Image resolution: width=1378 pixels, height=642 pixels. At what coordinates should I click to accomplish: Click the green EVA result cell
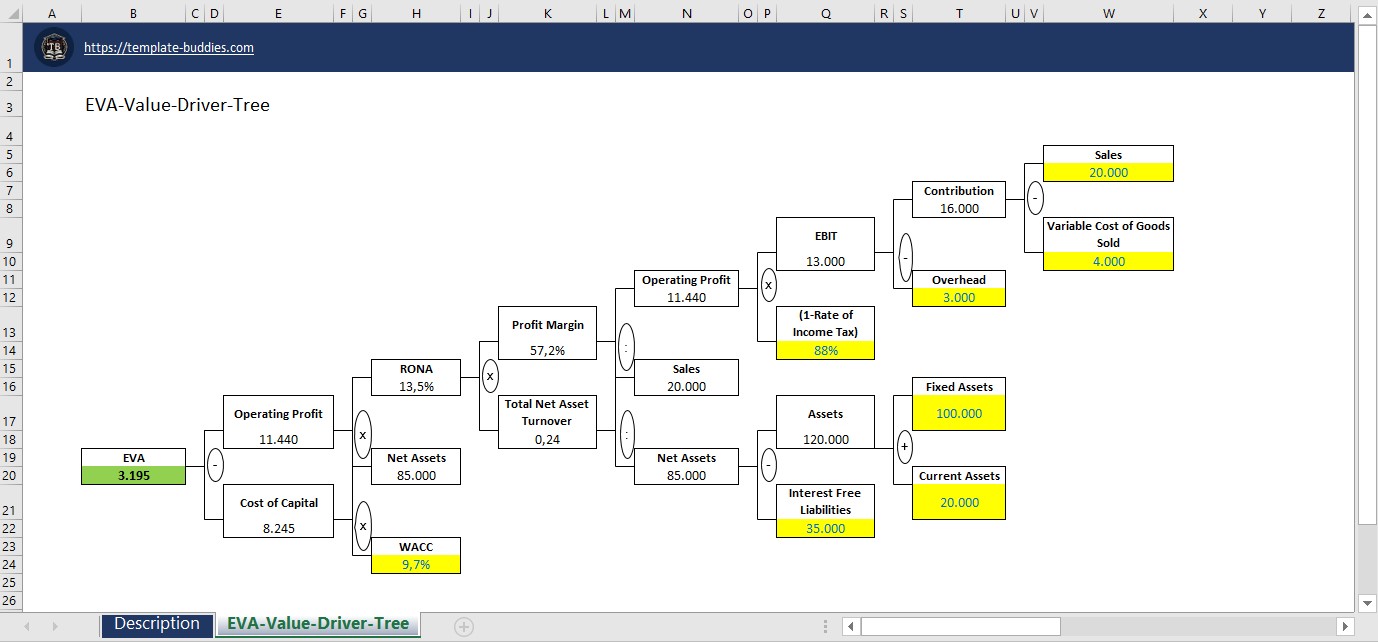coord(134,475)
